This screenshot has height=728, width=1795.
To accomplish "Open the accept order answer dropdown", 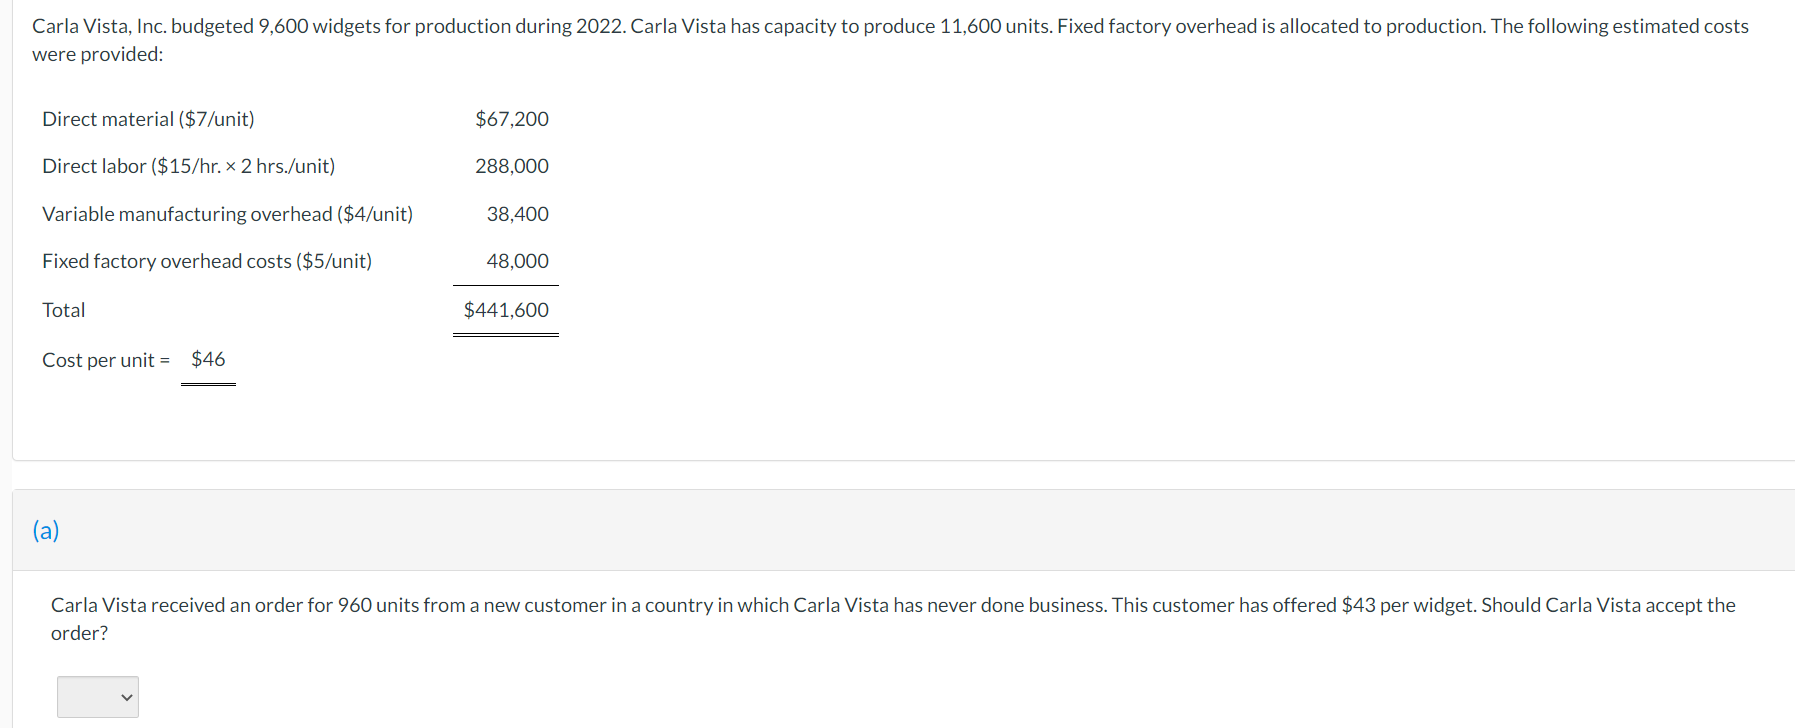I will 98,697.
